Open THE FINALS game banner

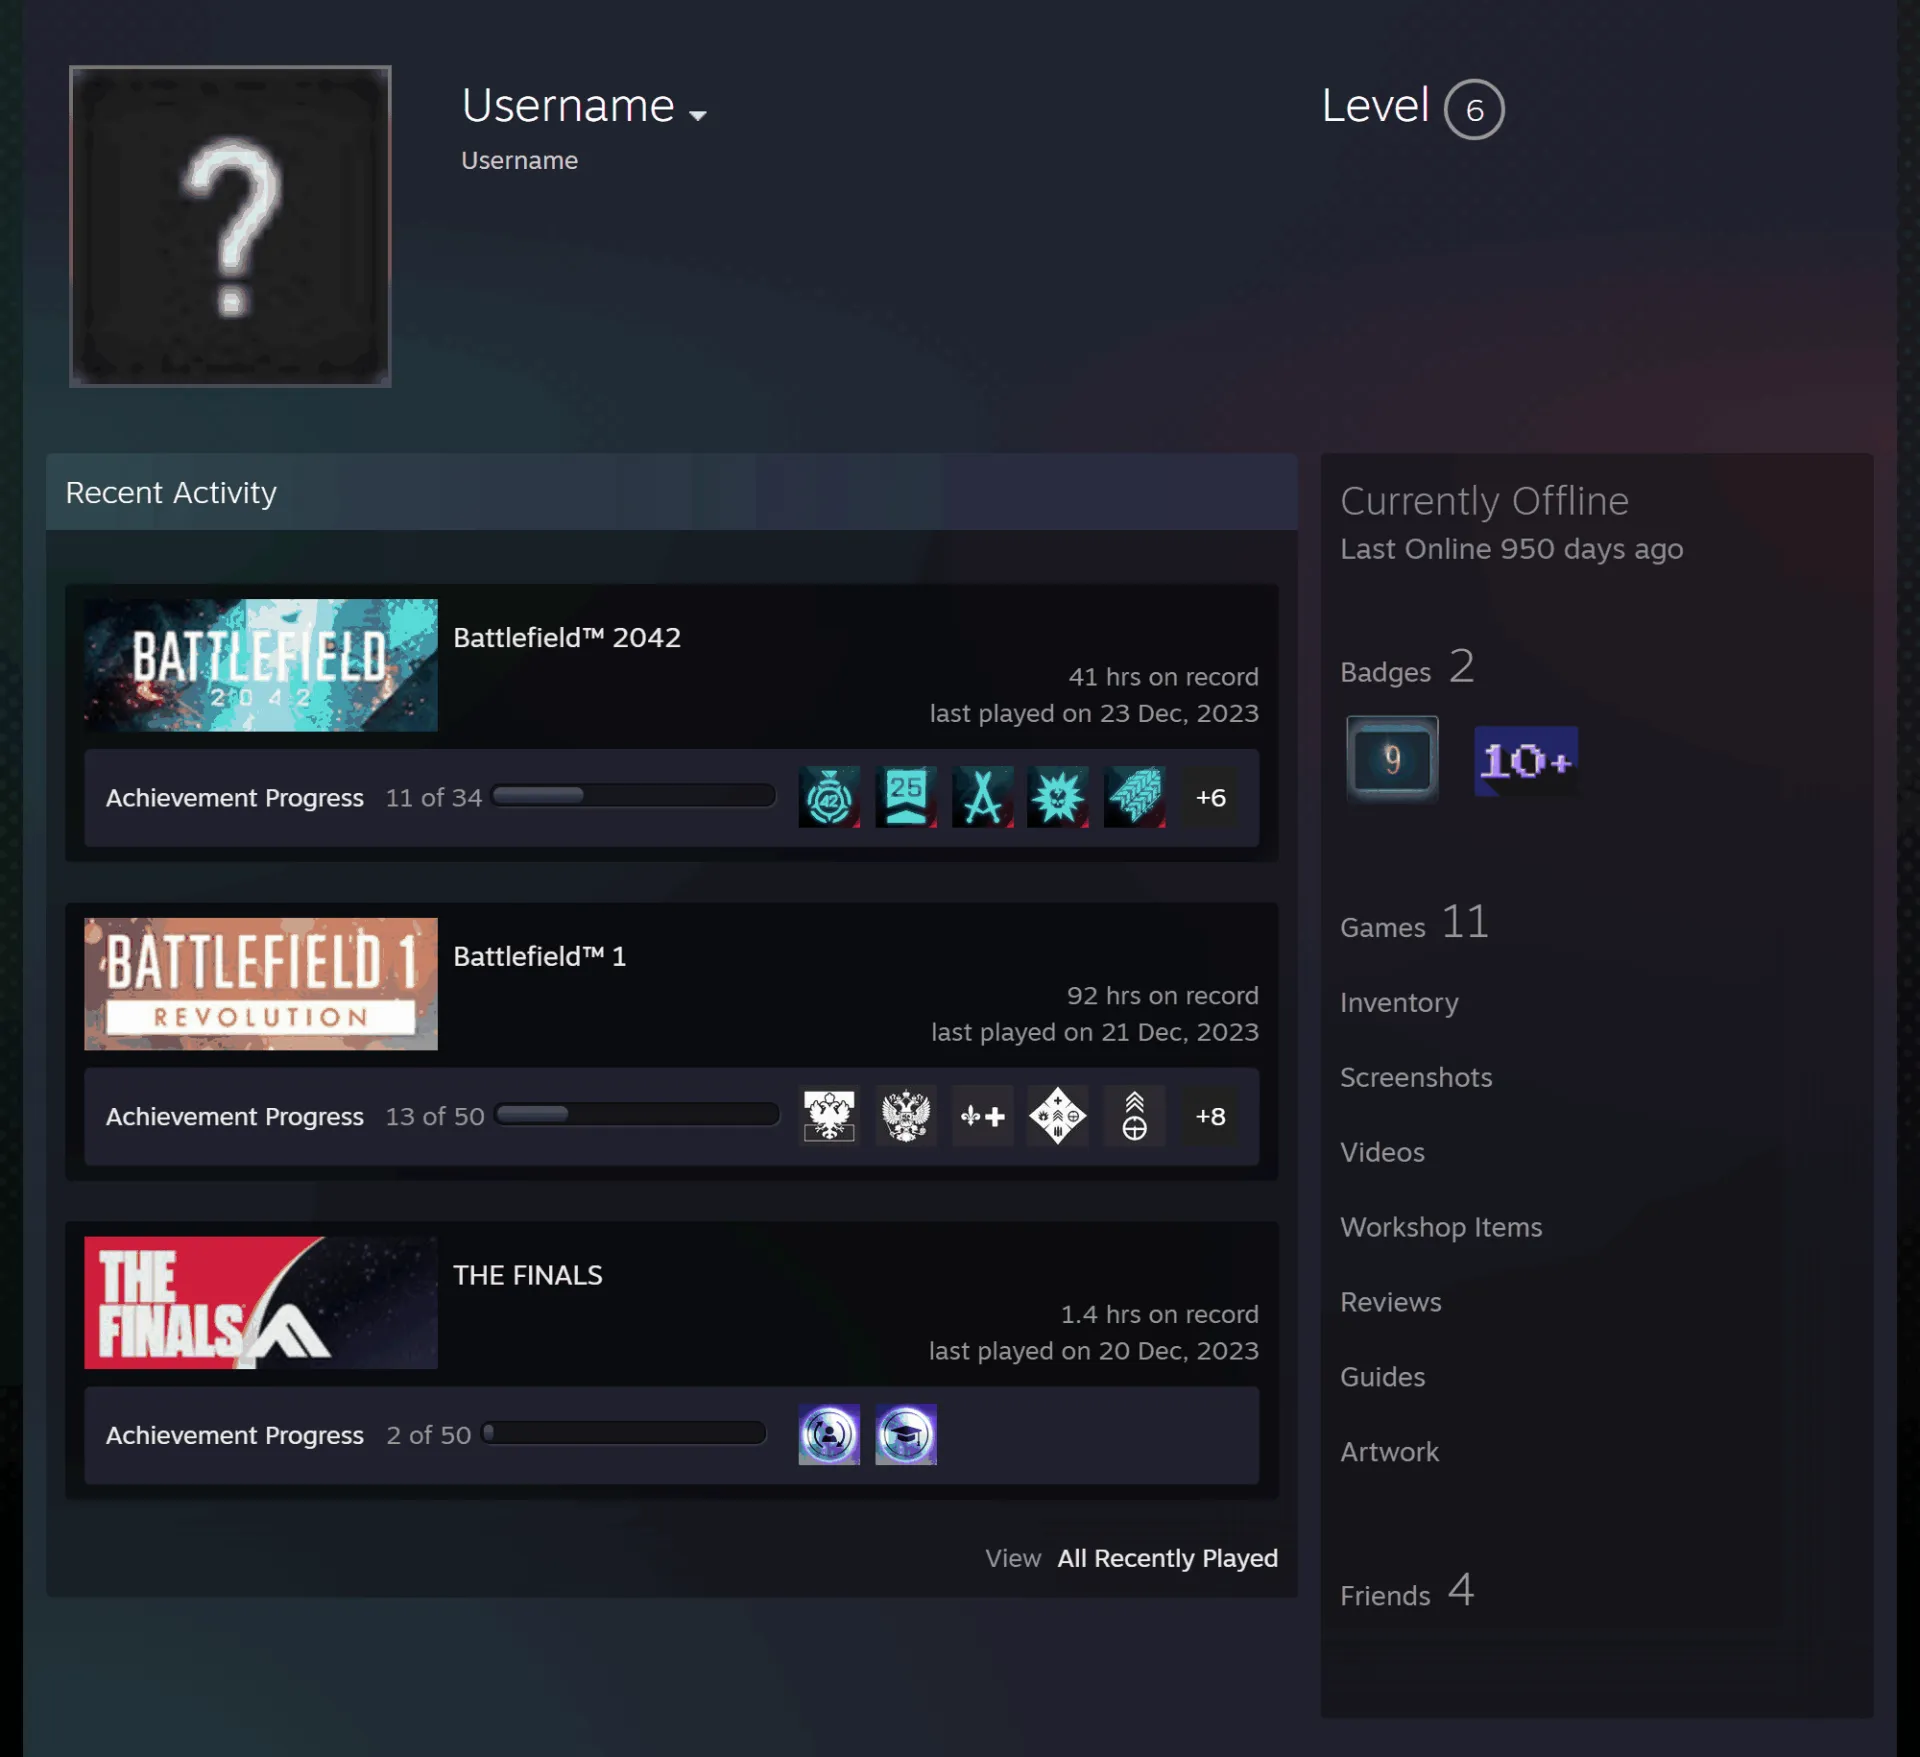pos(261,1303)
